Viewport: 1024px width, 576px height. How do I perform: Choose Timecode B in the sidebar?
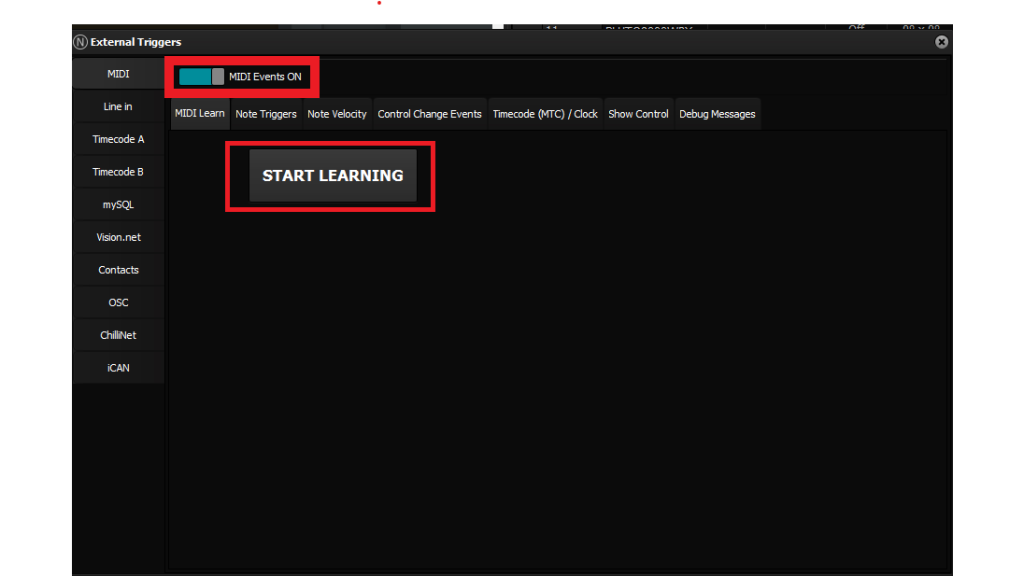[118, 172]
